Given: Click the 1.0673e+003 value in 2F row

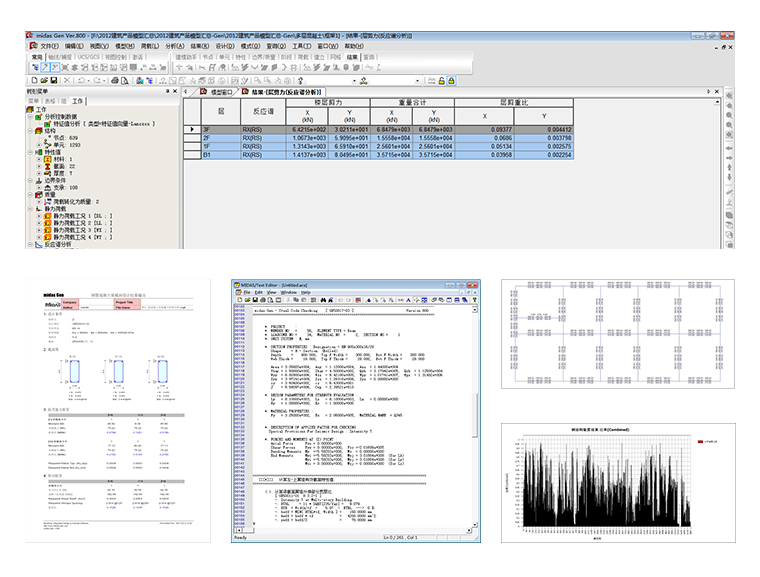Looking at the screenshot, I should click(x=307, y=138).
